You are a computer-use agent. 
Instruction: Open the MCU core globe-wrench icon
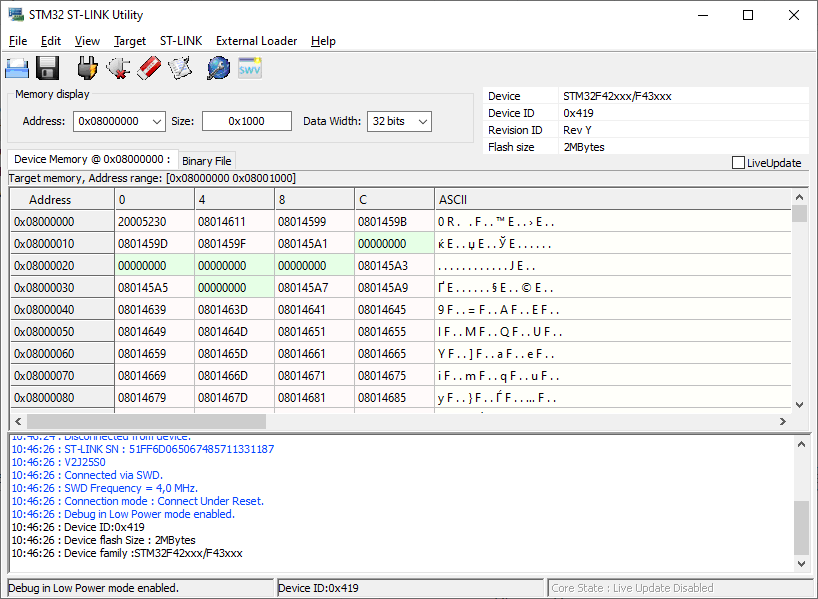pos(218,68)
